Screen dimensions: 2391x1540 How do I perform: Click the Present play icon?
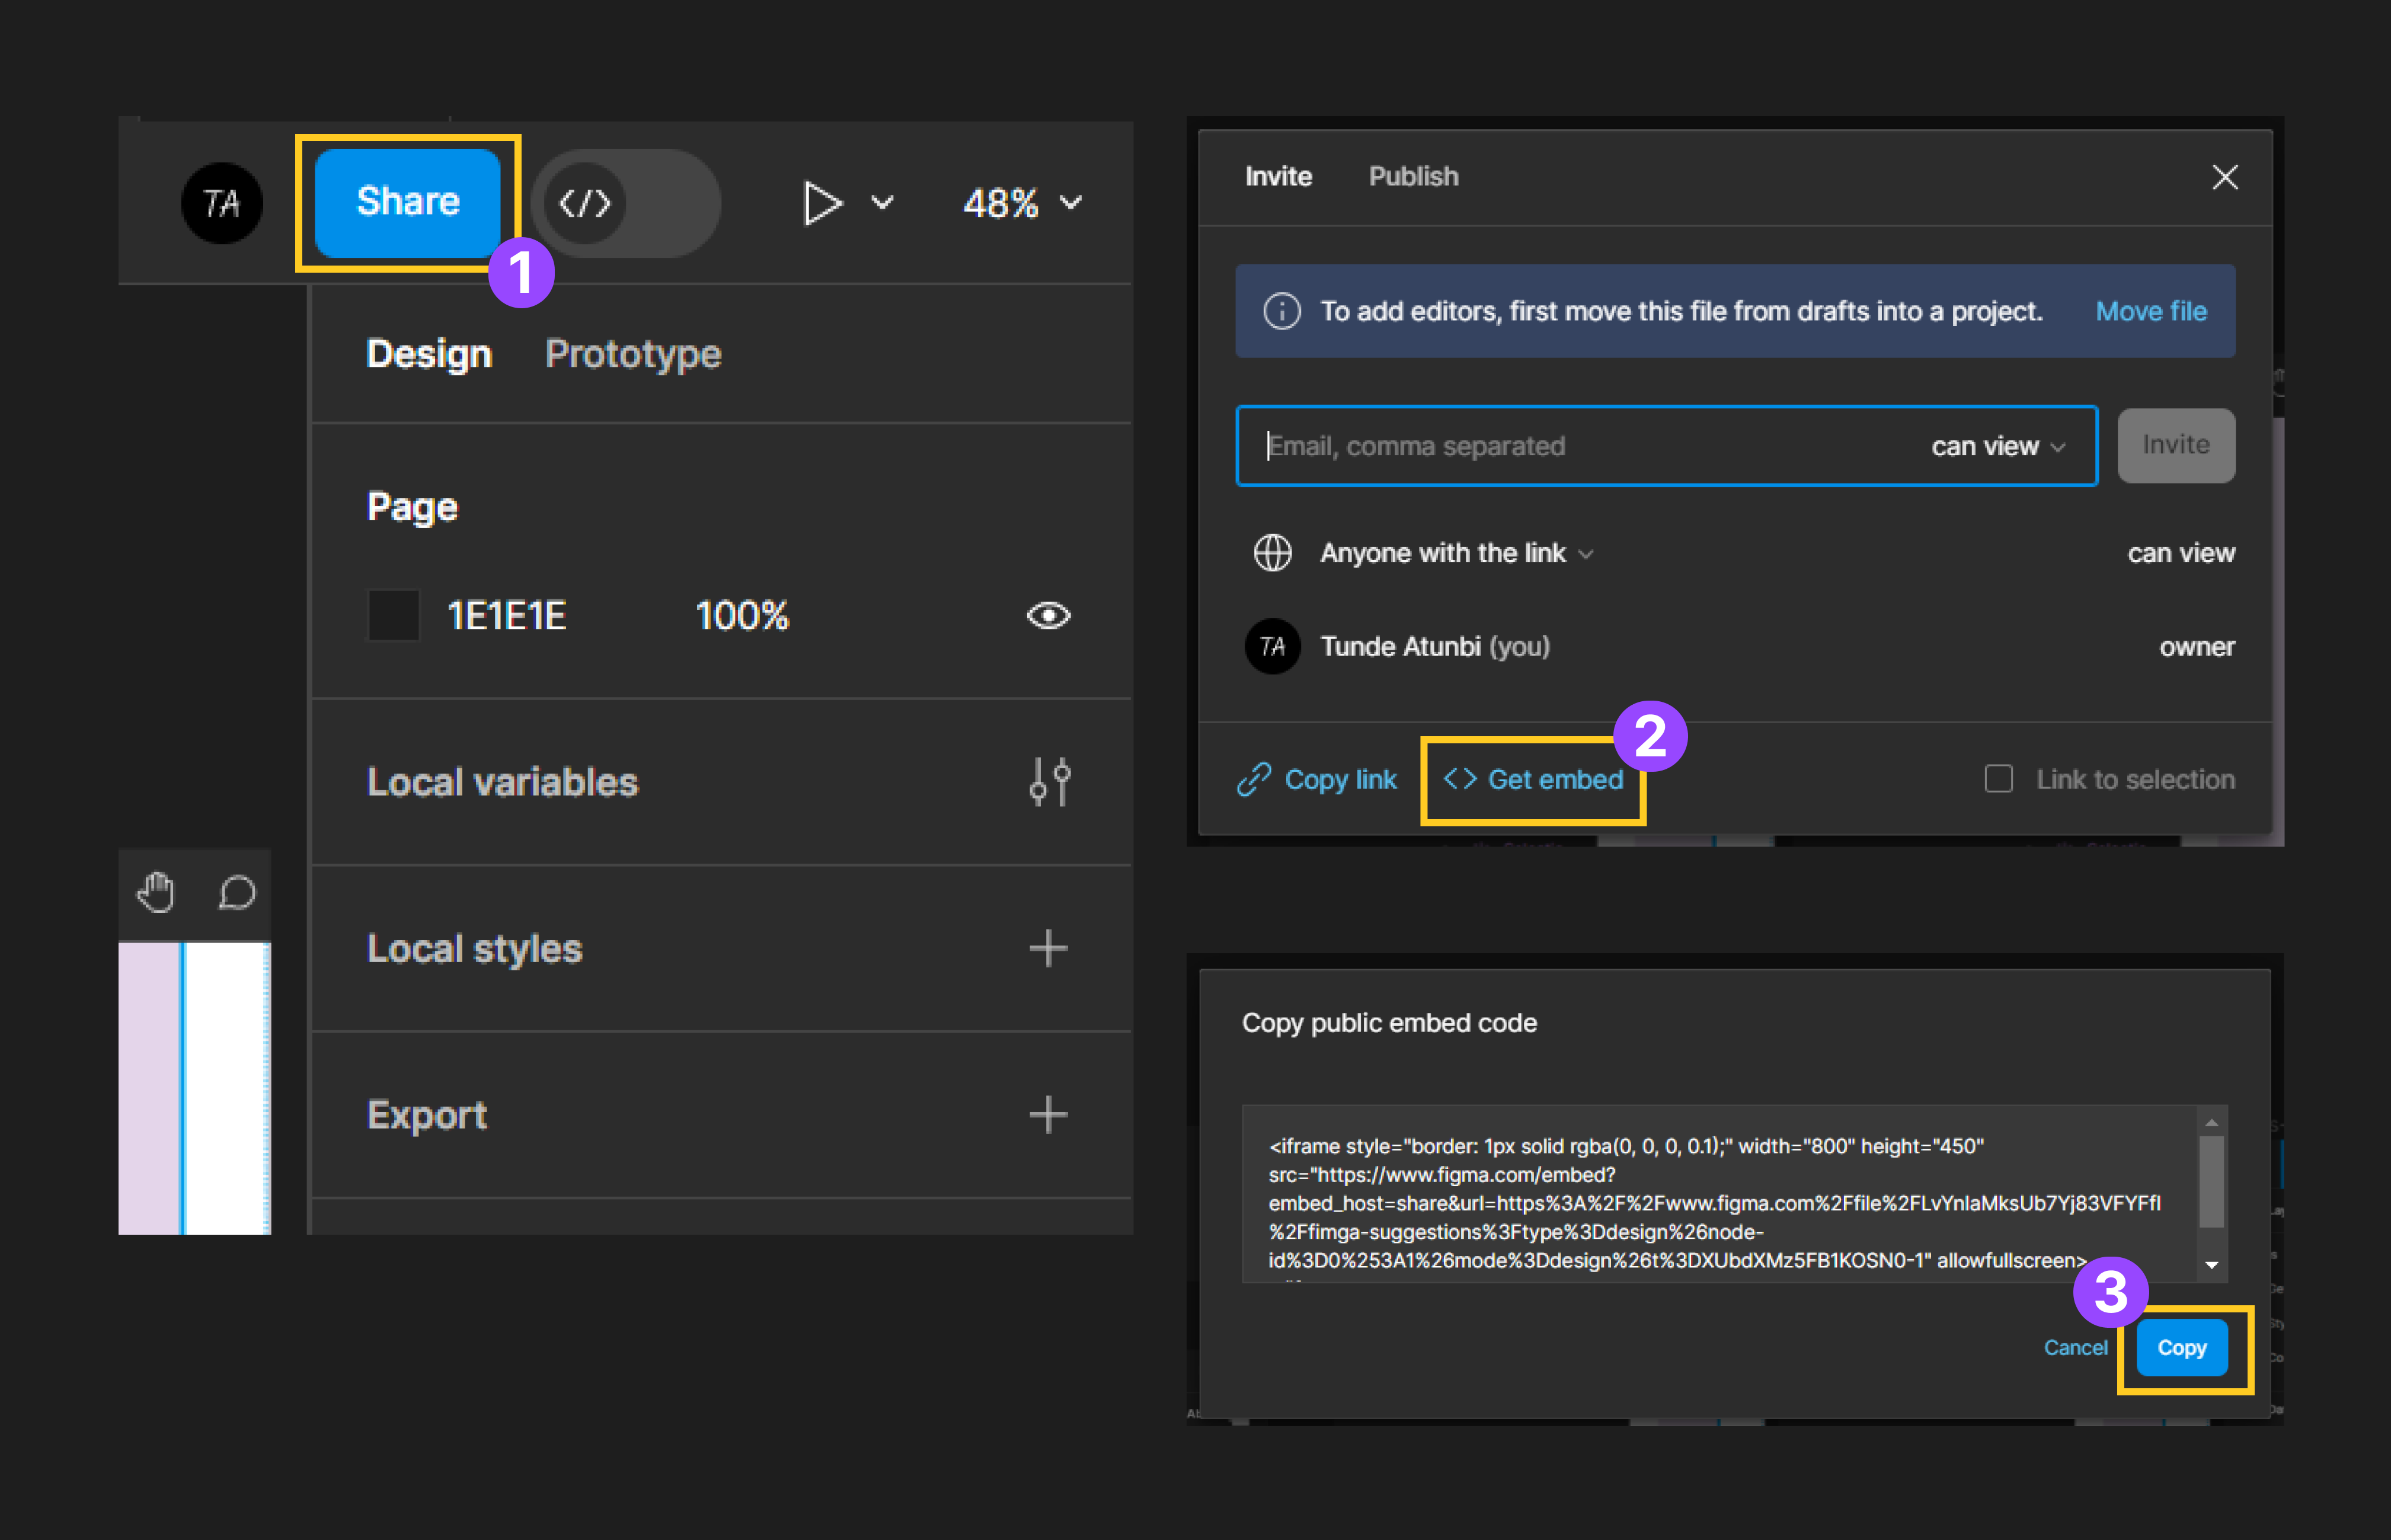822,203
